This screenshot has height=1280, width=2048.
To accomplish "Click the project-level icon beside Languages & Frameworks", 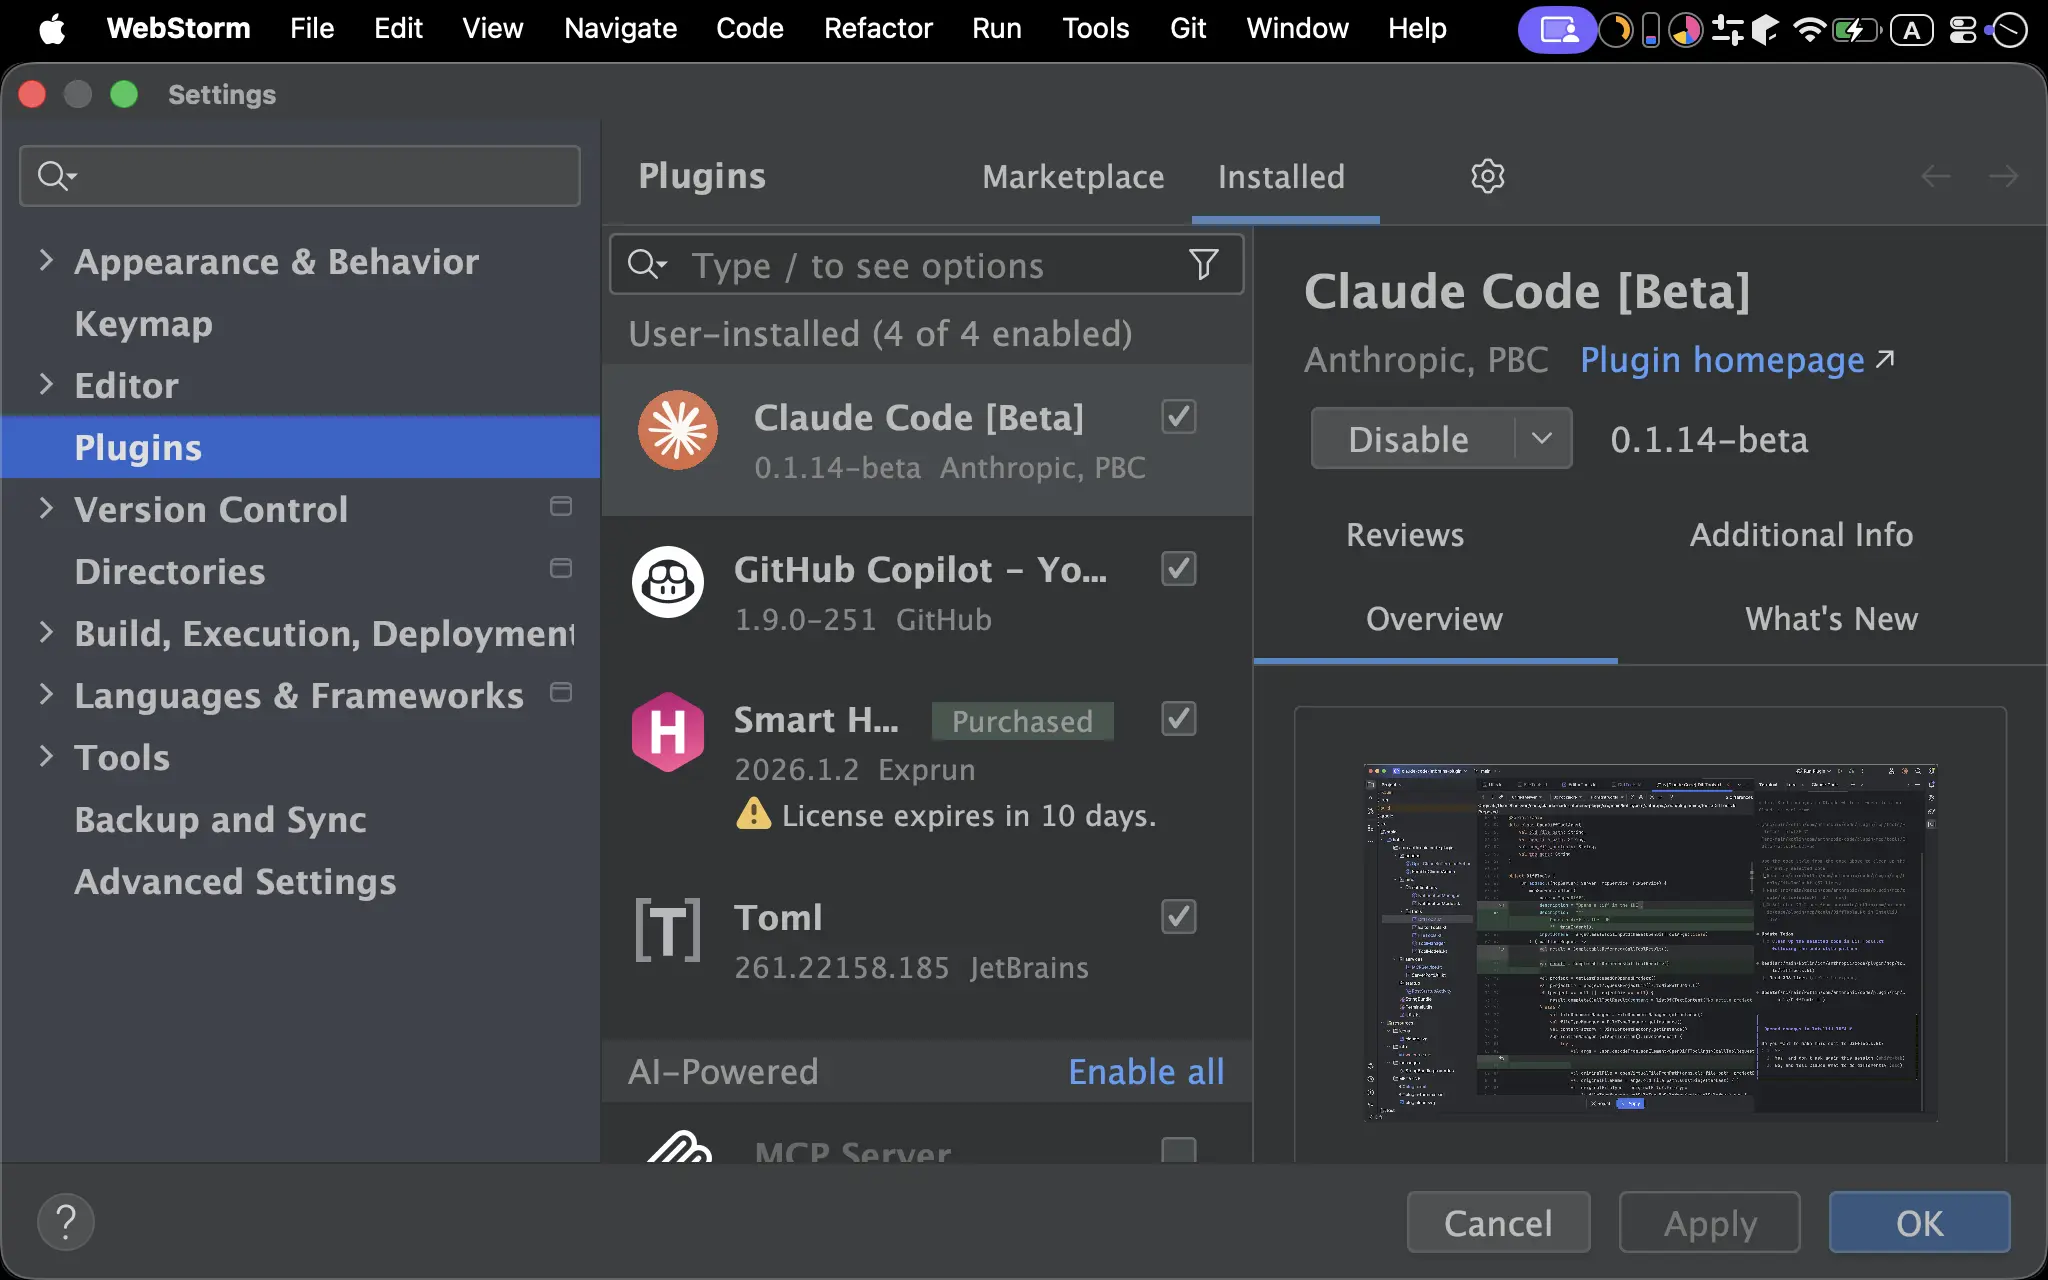I will click(561, 693).
